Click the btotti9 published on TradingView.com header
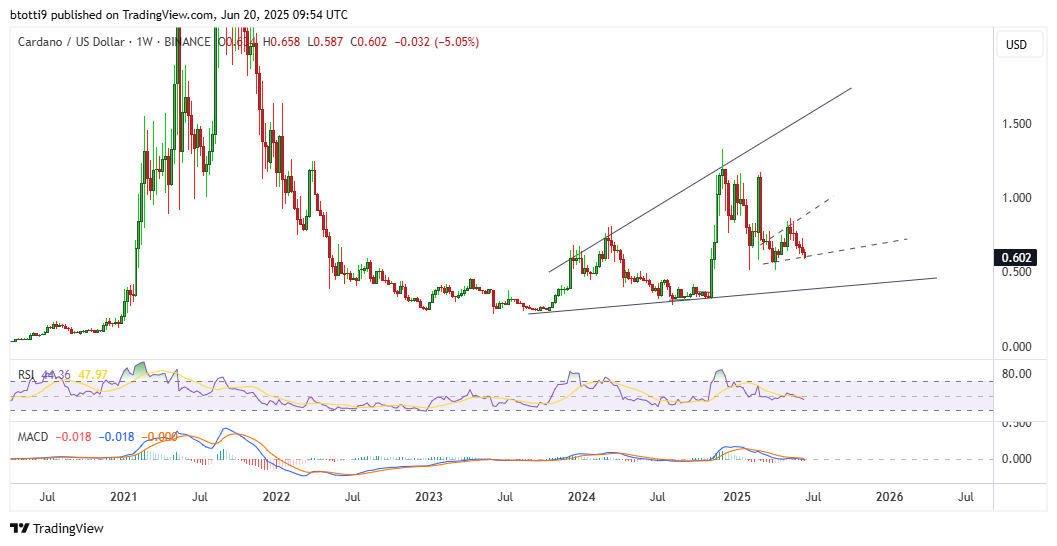Viewport: 1057px width, 546px height. coord(179,14)
